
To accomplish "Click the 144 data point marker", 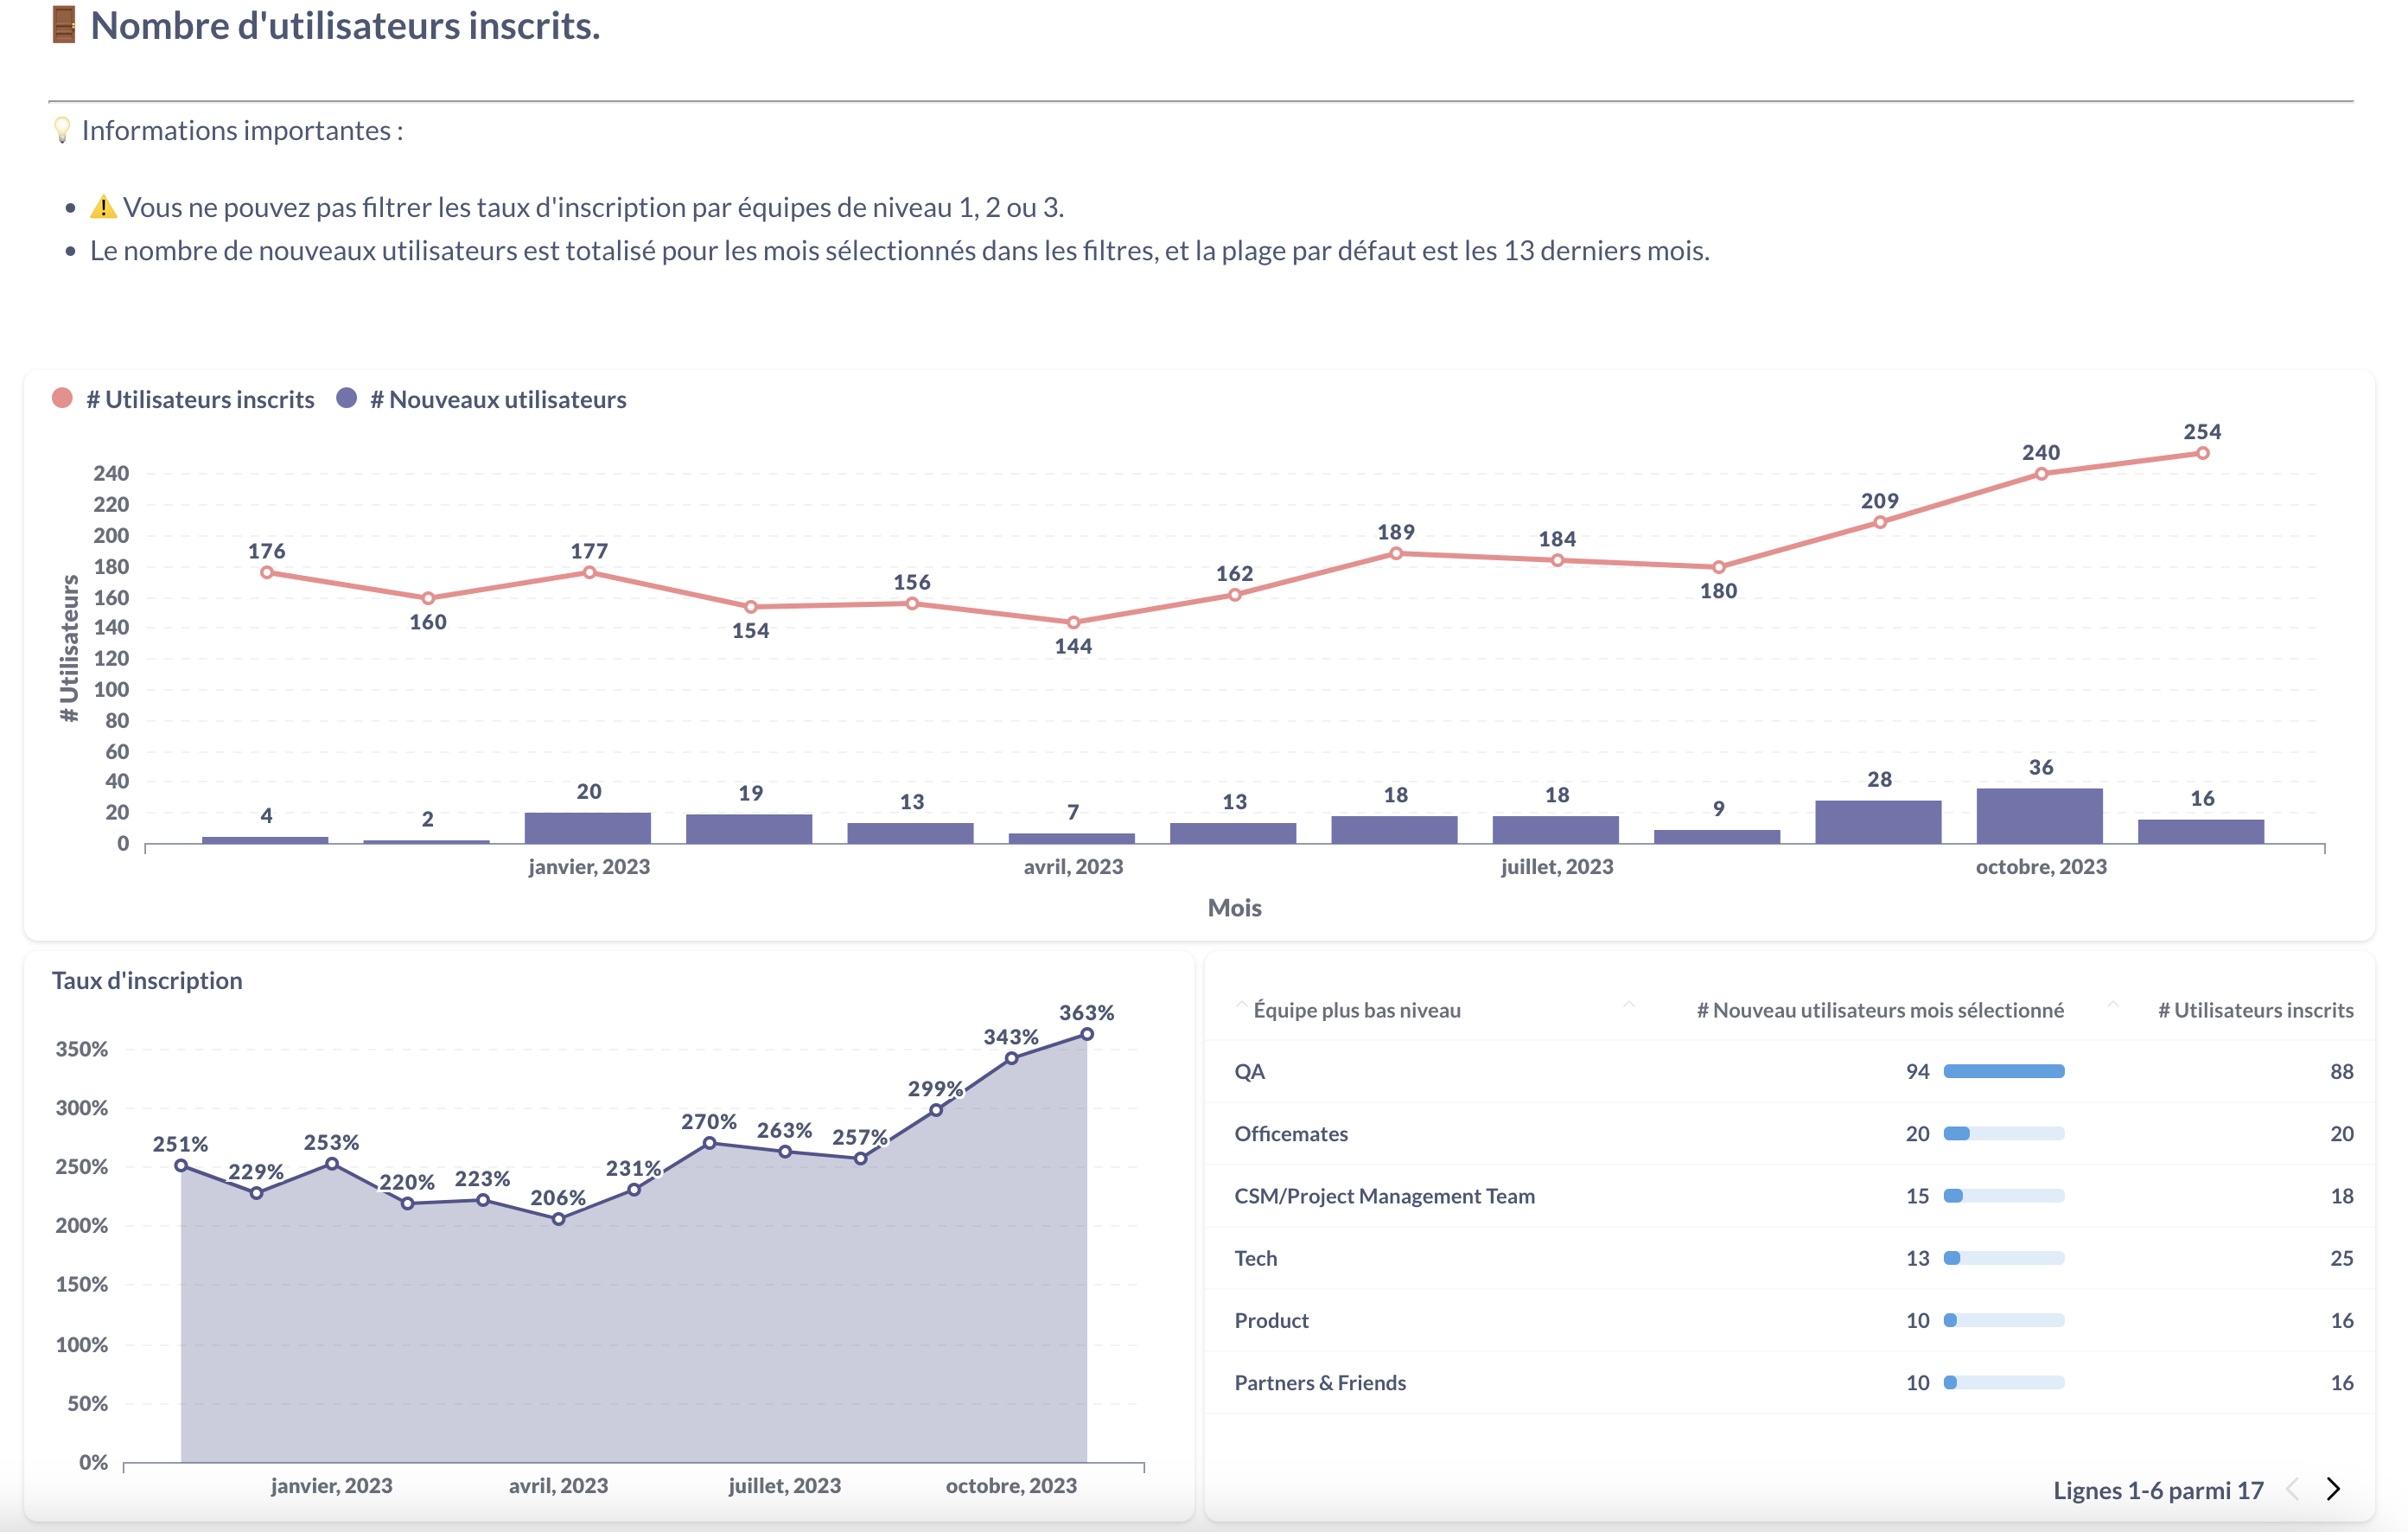I will tap(1073, 622).
